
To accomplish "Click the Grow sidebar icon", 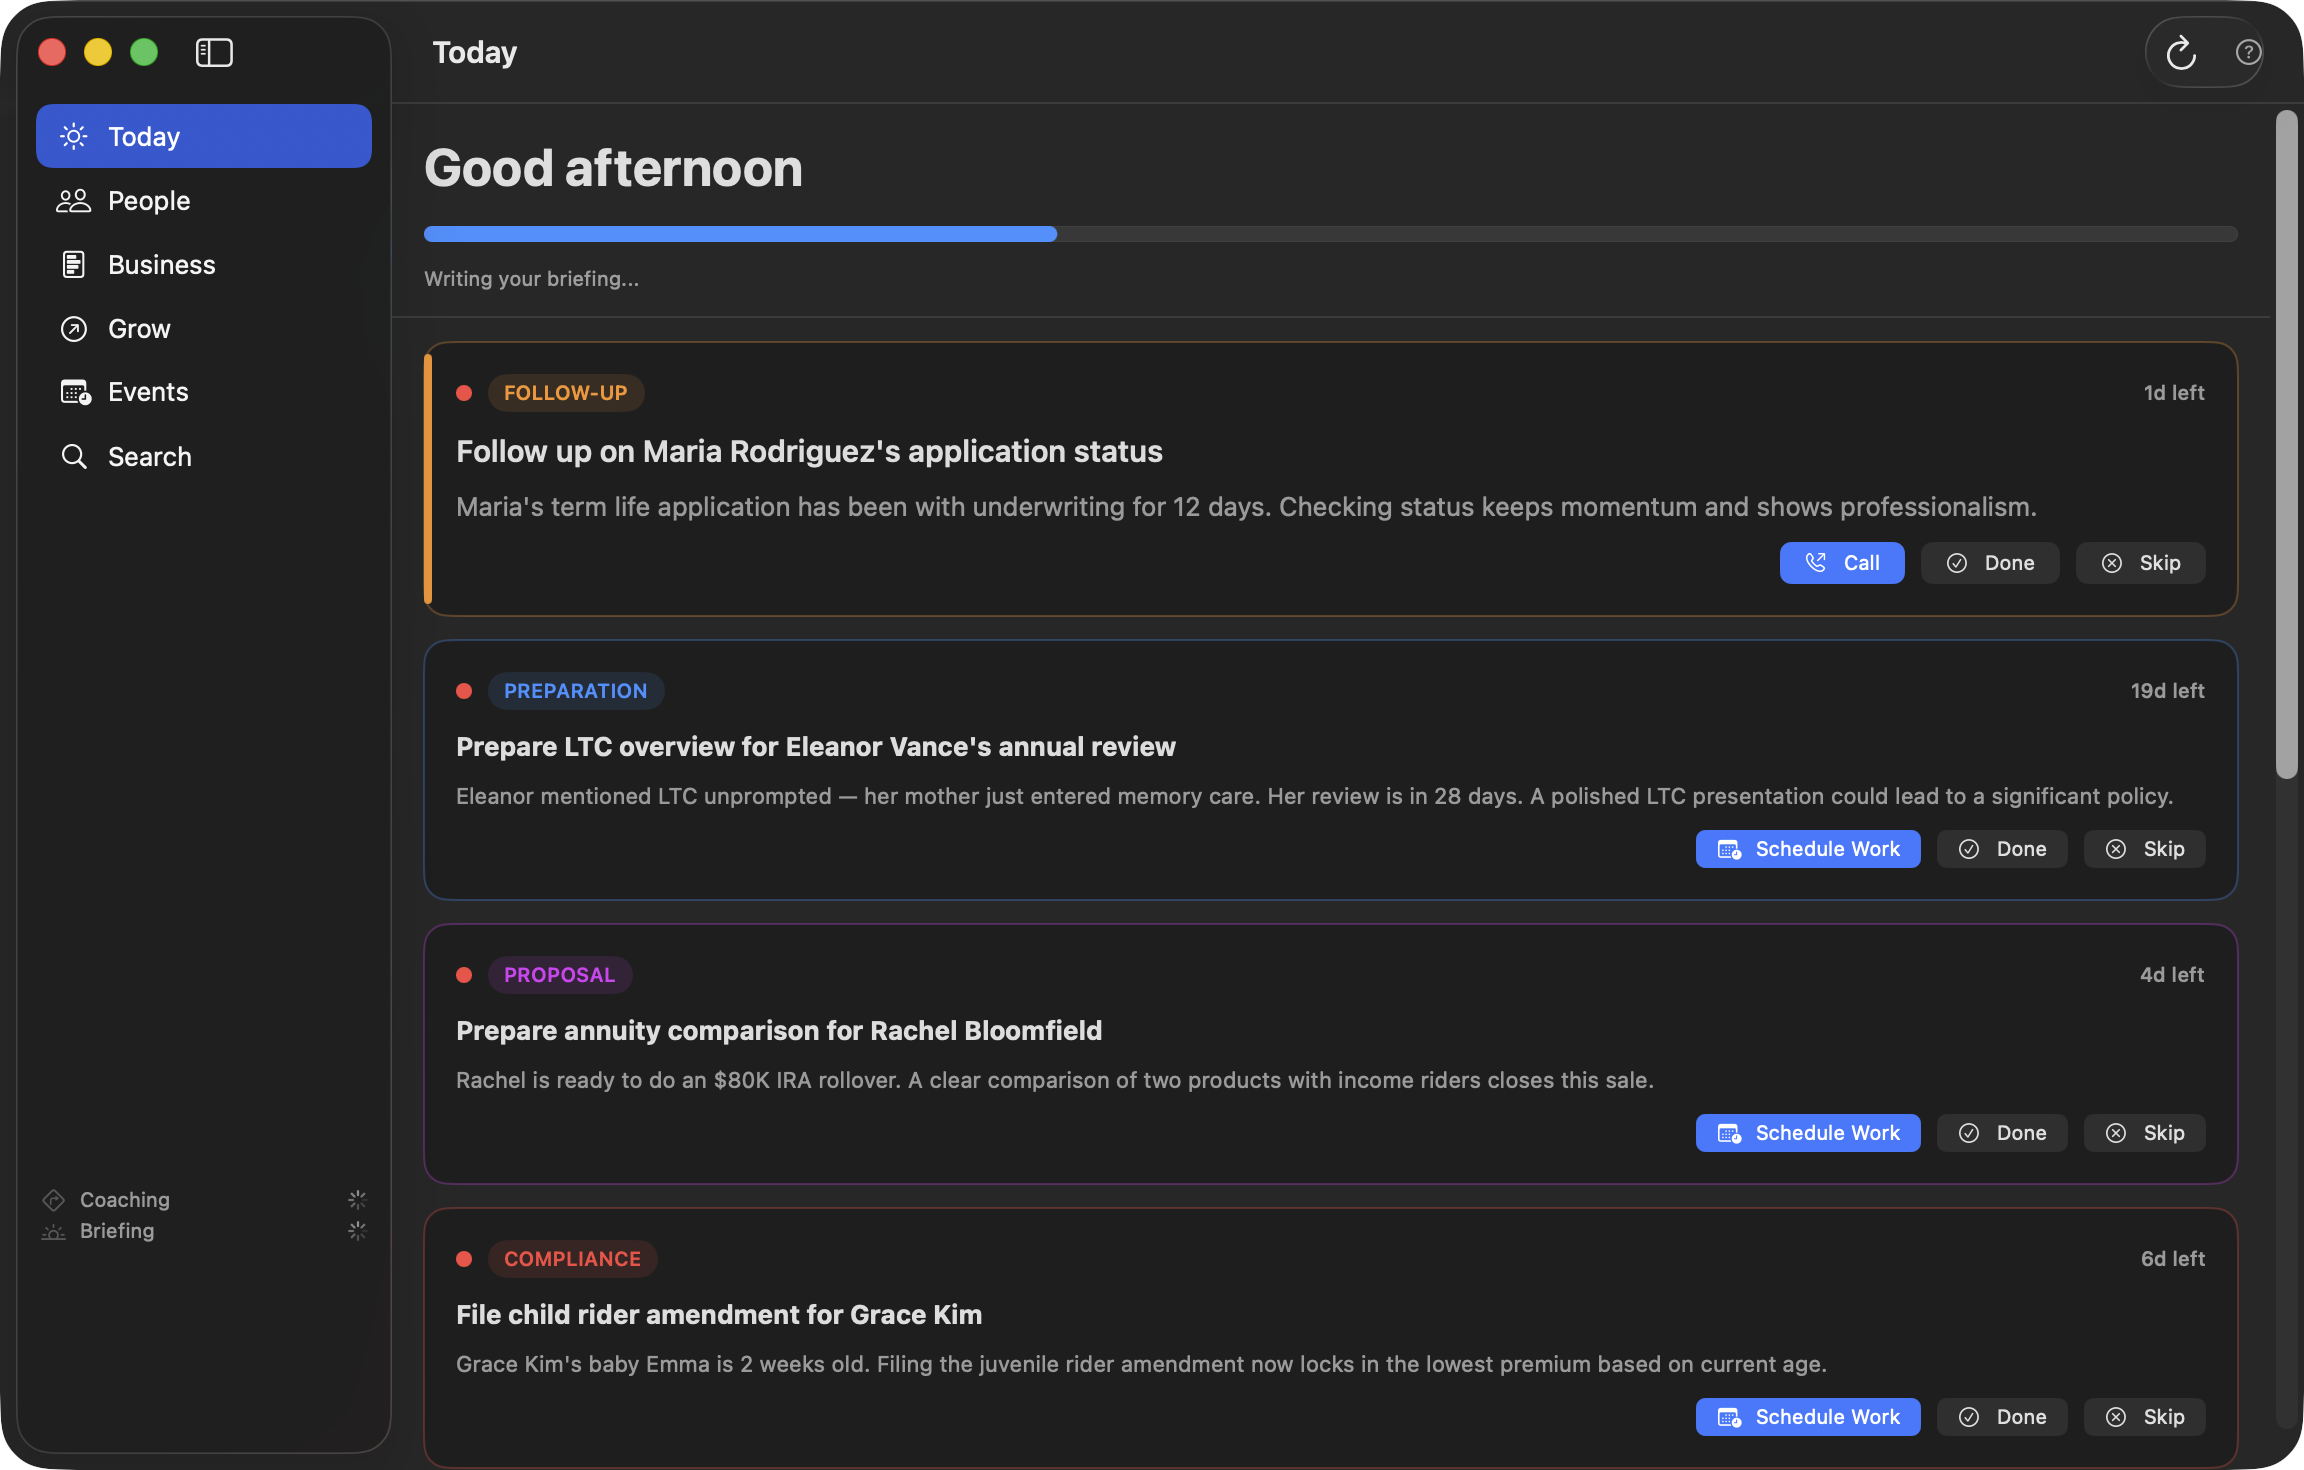I will click(73, 328).
